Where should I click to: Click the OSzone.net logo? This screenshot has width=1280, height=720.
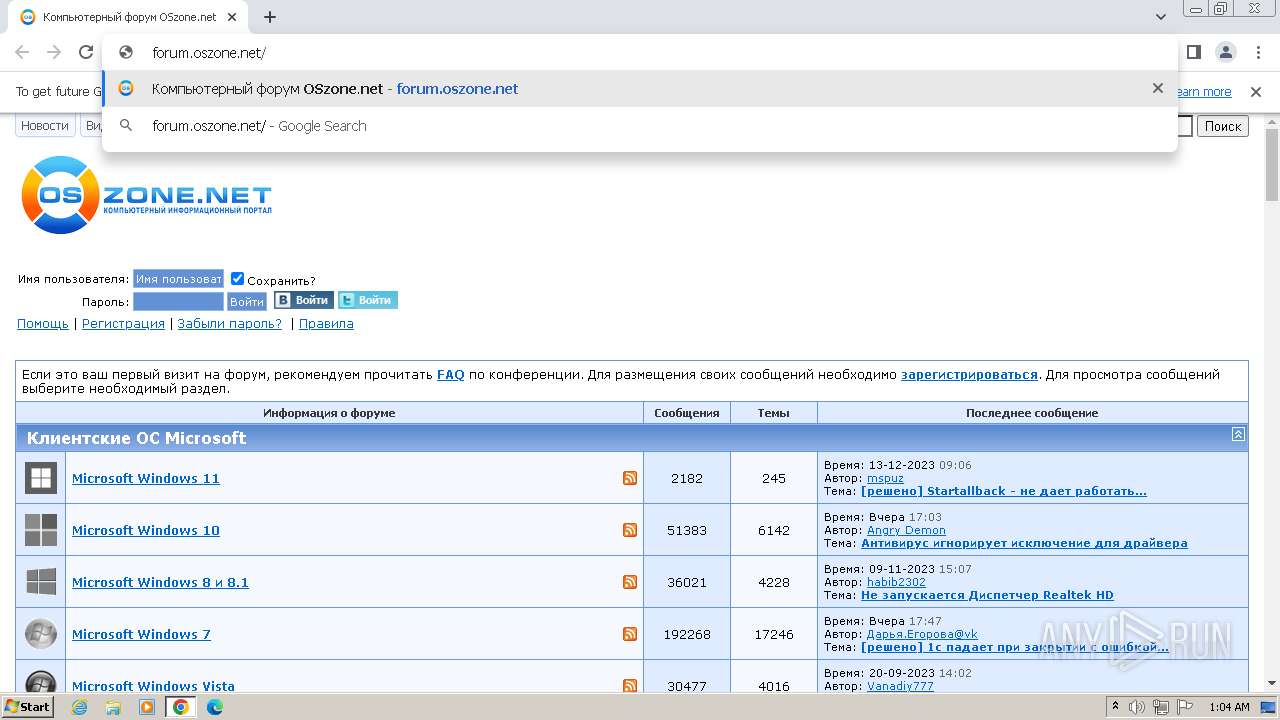click(147, 195)
